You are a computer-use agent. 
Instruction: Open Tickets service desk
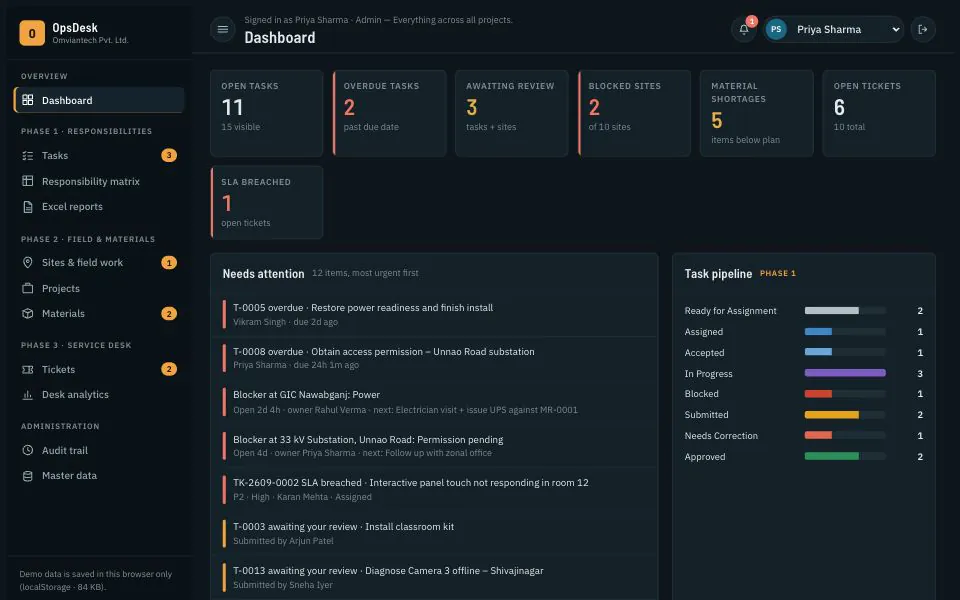99,370
